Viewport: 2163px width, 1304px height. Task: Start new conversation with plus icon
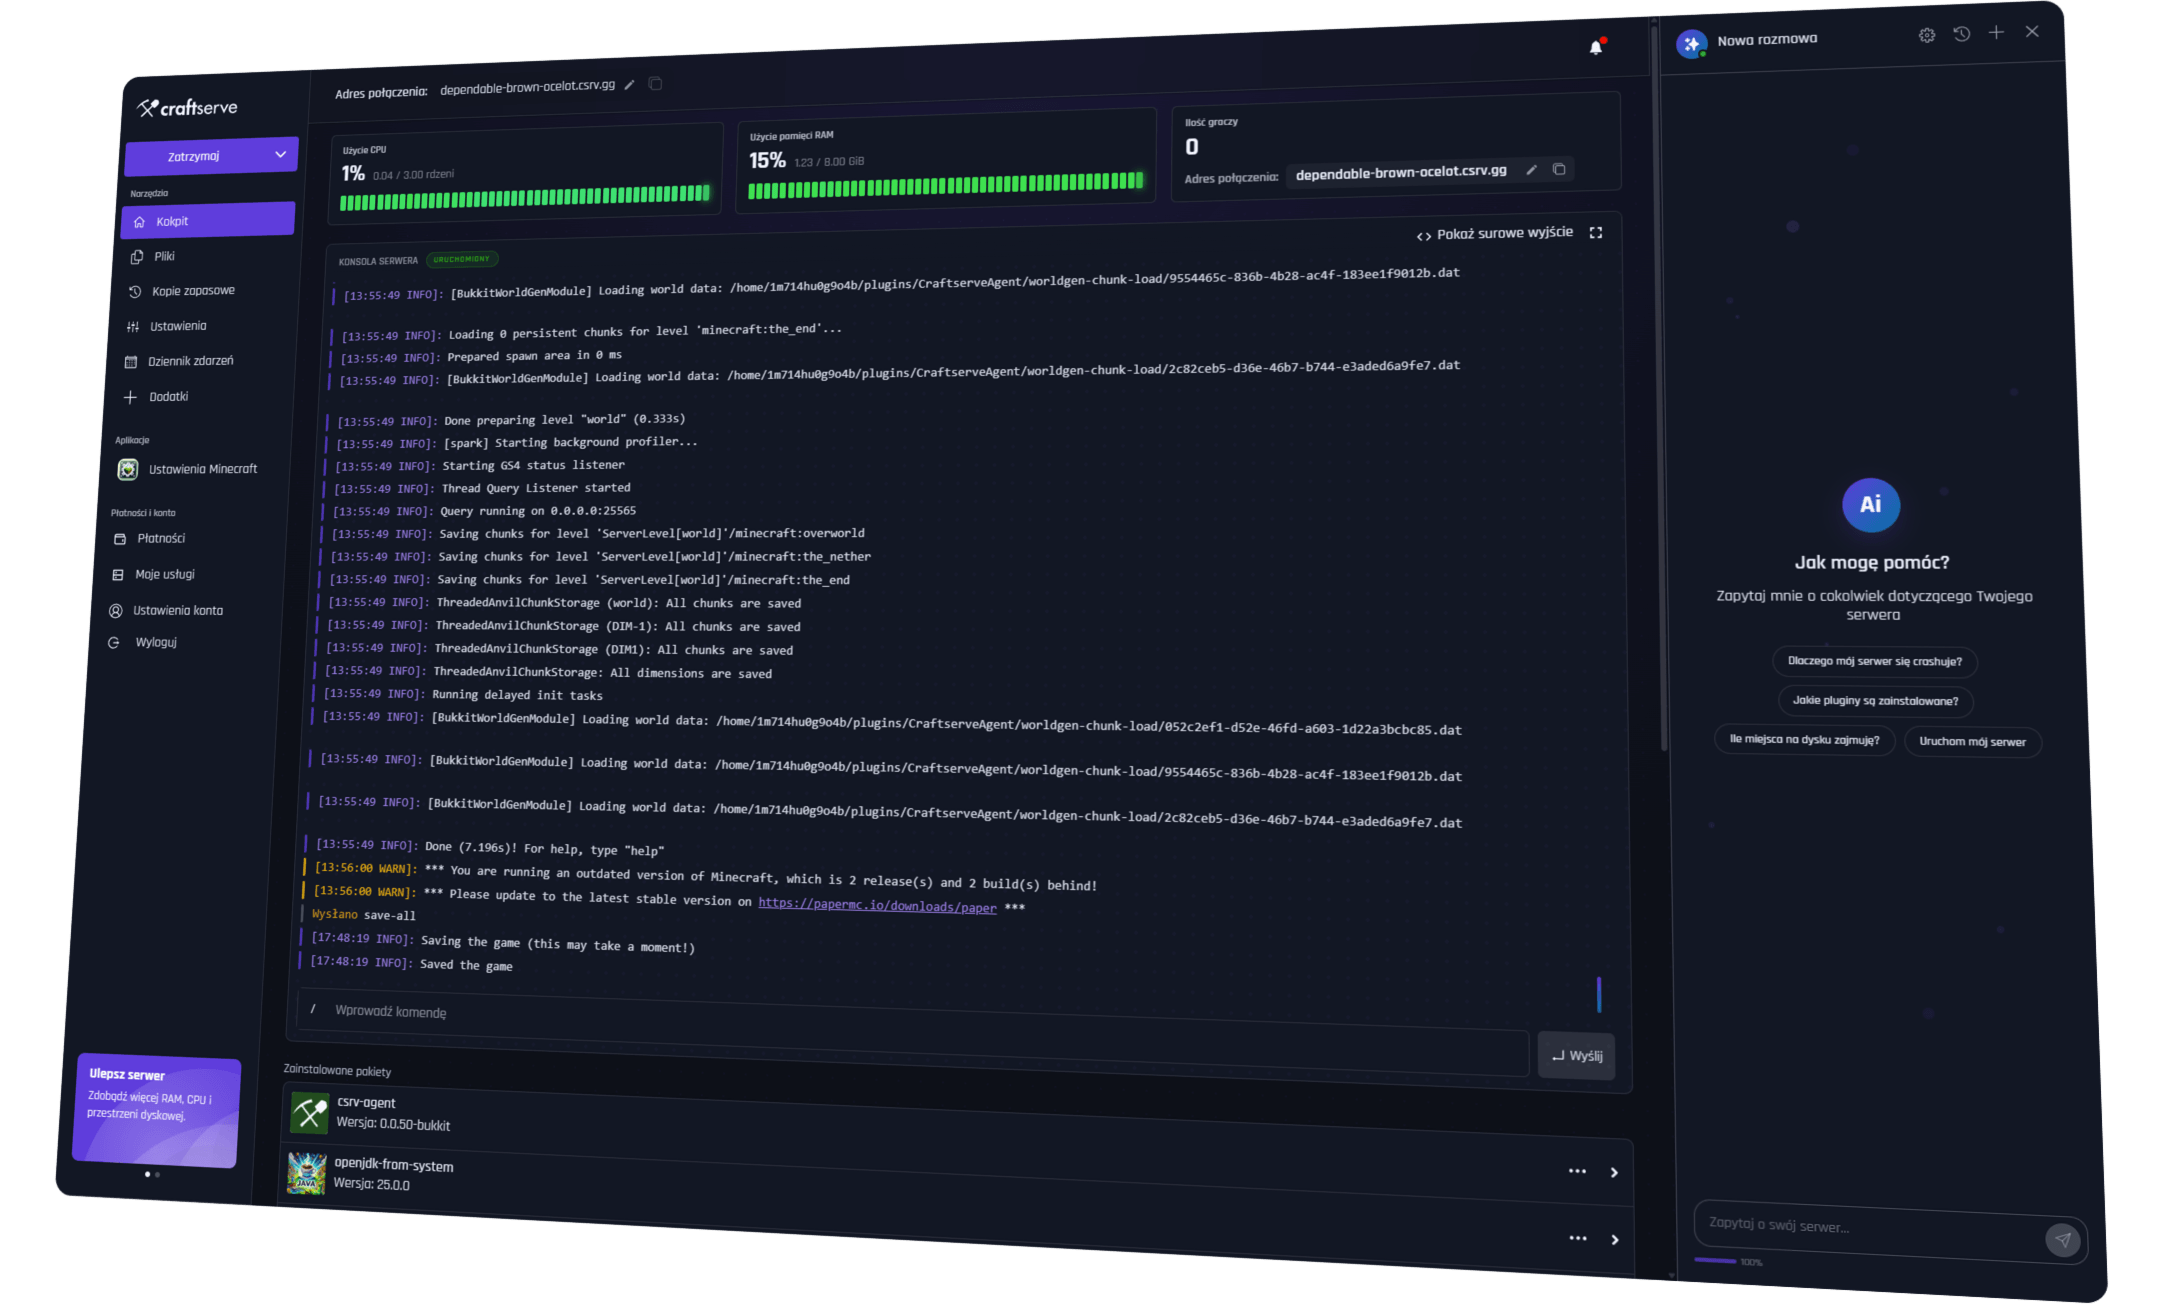tap(1996, 33)
